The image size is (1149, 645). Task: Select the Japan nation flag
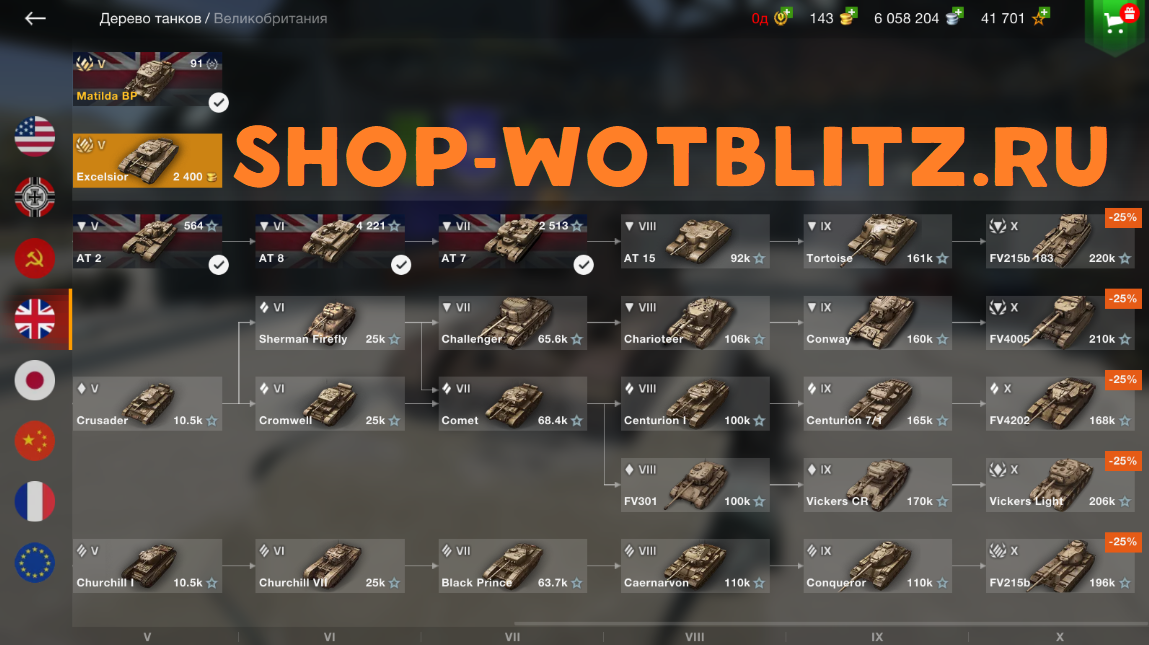tap(34, 380)
